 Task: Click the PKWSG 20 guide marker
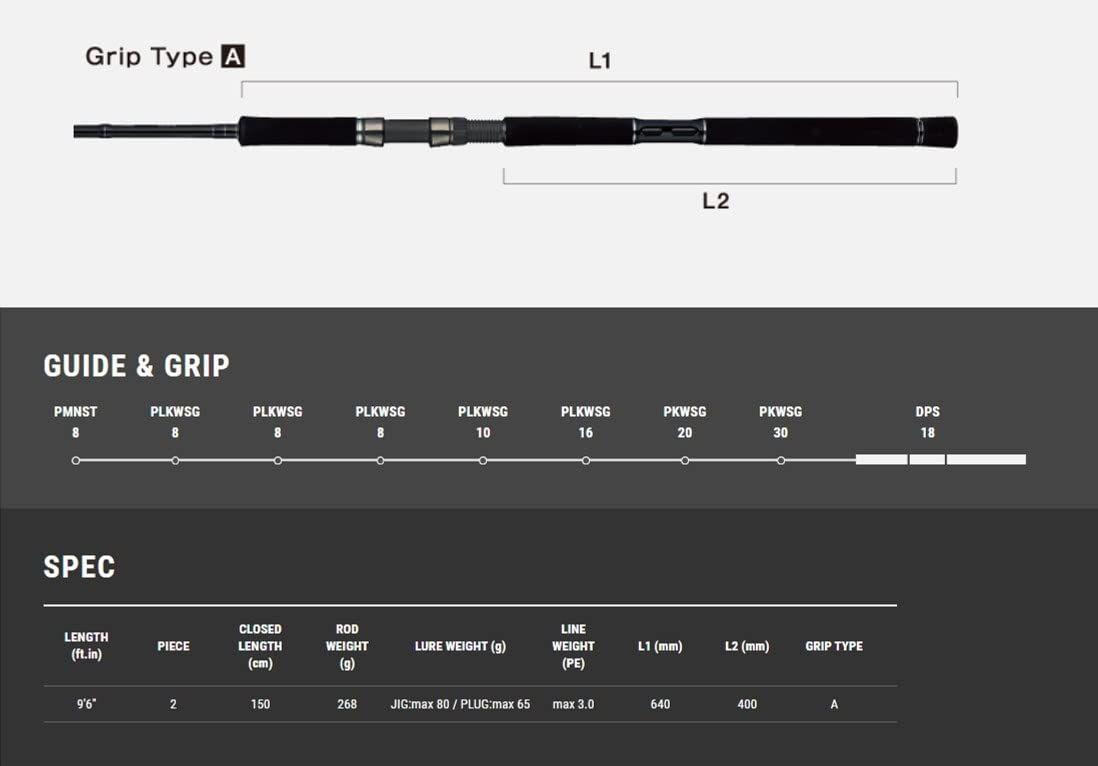[x=685, y=460]
